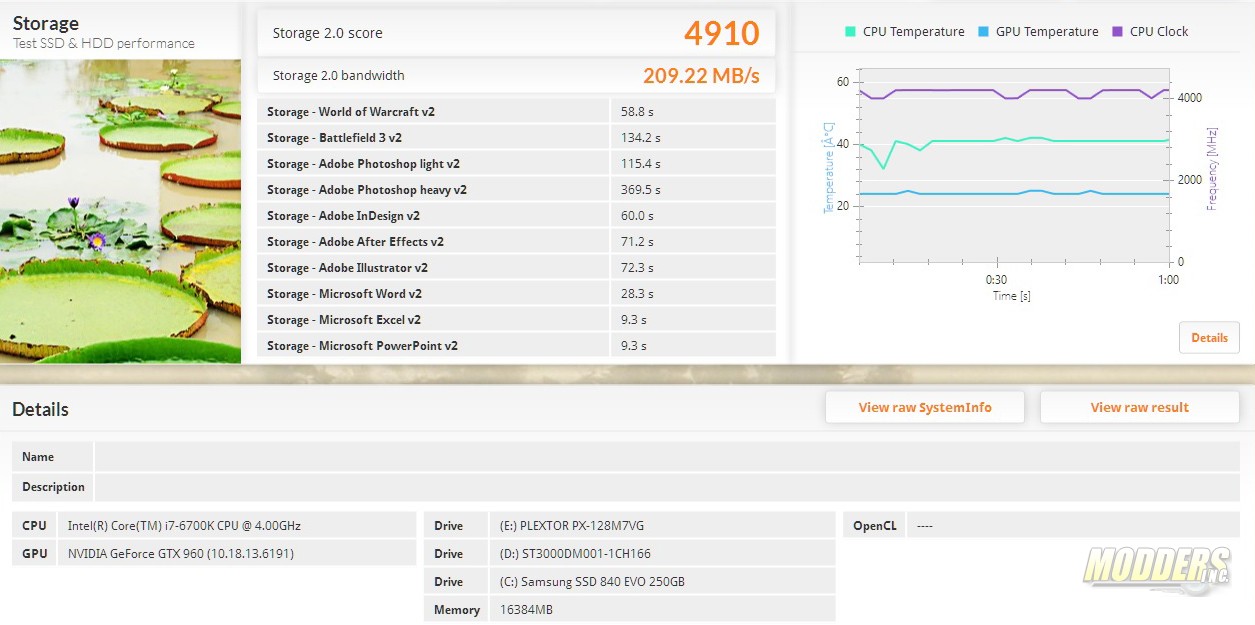
Task: Click the 71.2 s result value
Action: coord(637,242)
